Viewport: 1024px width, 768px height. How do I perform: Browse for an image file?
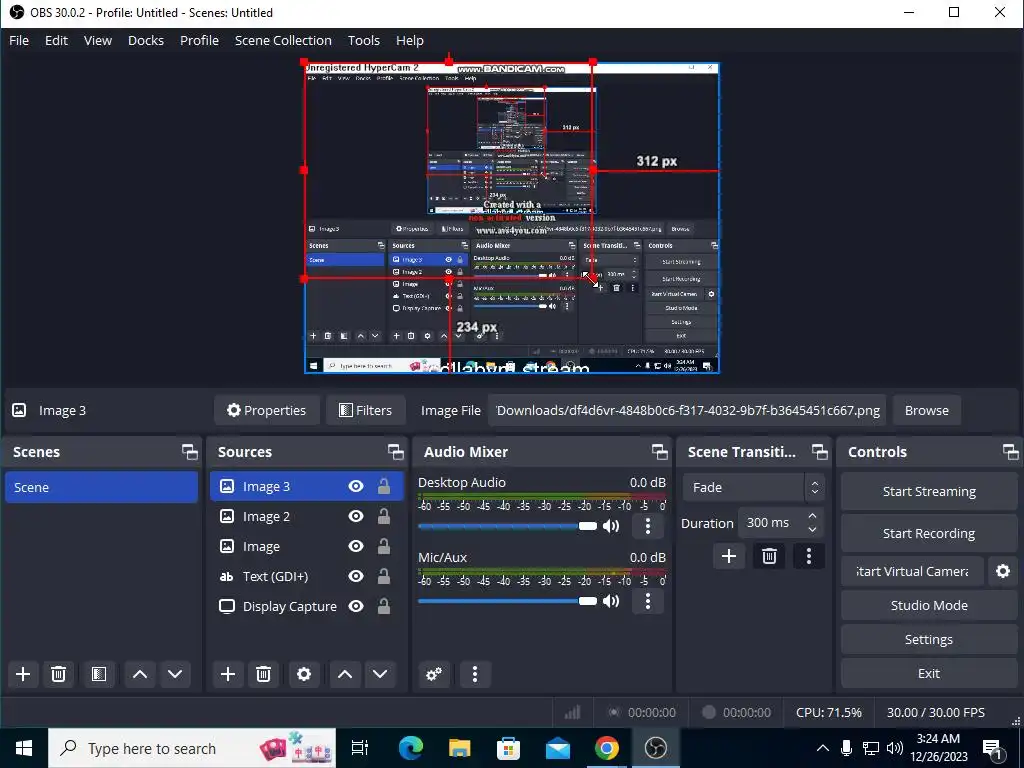pos(927,410)
